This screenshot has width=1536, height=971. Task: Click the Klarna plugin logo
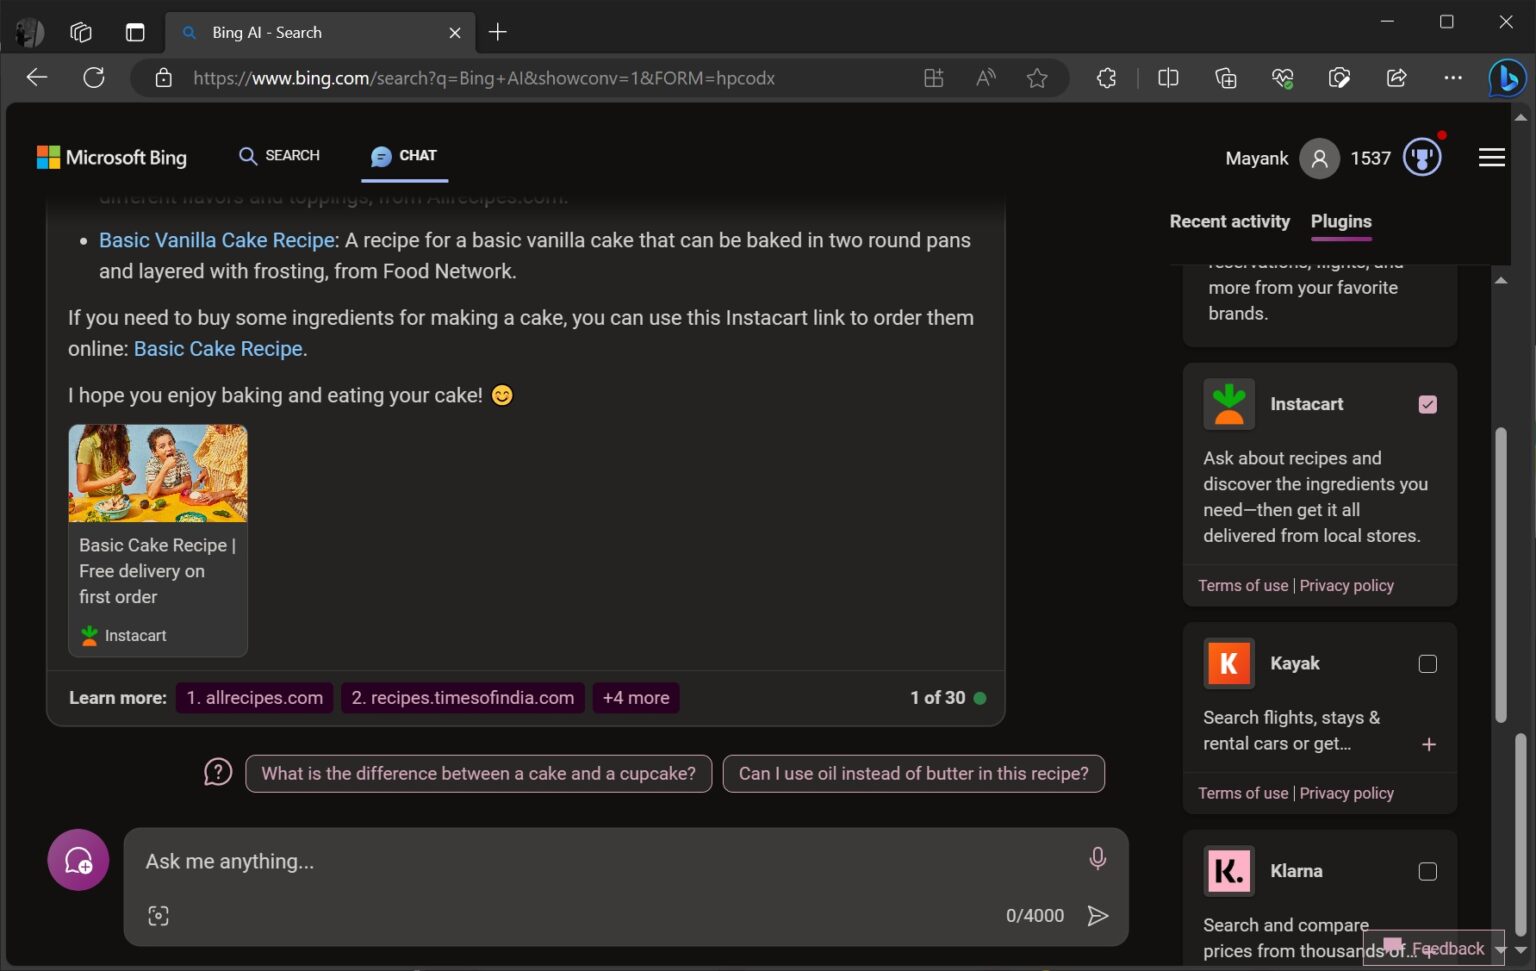pos(1228,870)
